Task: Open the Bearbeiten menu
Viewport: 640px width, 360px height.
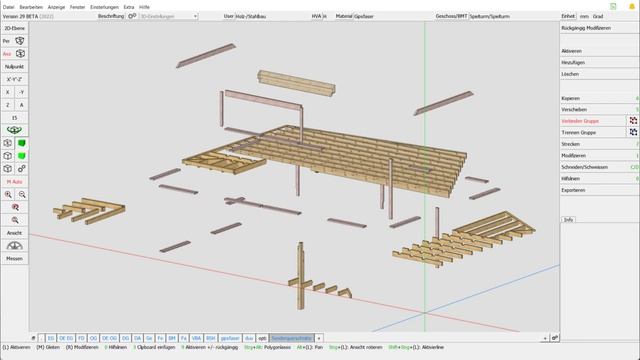Action: pyautogui.click(x=31, y=7)
